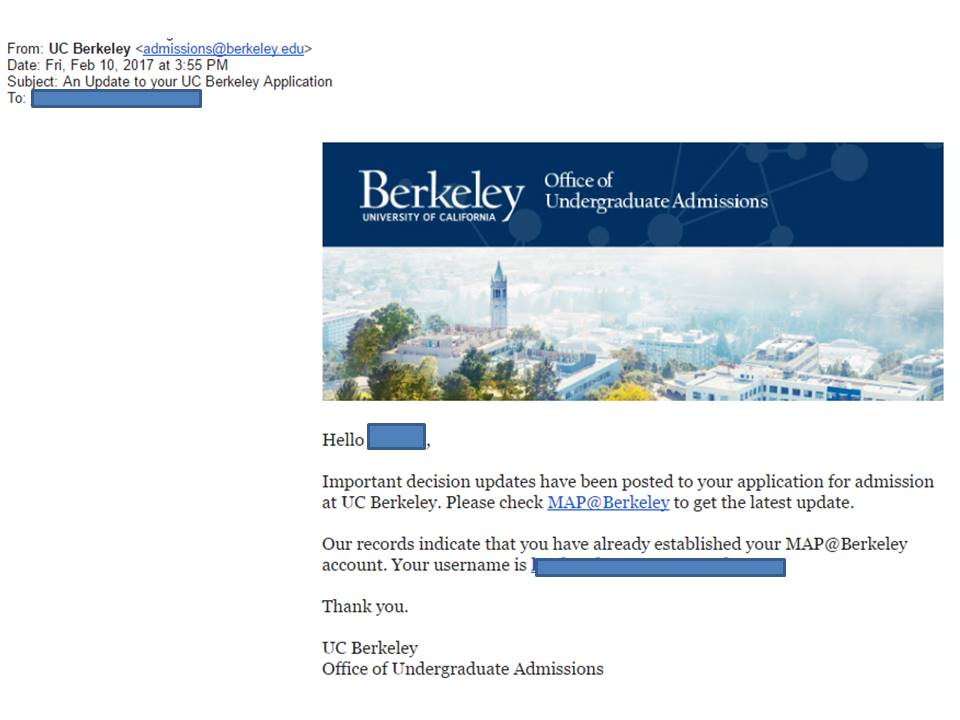The image size is (960, 720).
Task: Click the 'Our records indicate' paragraph
Action: point(614,545)
